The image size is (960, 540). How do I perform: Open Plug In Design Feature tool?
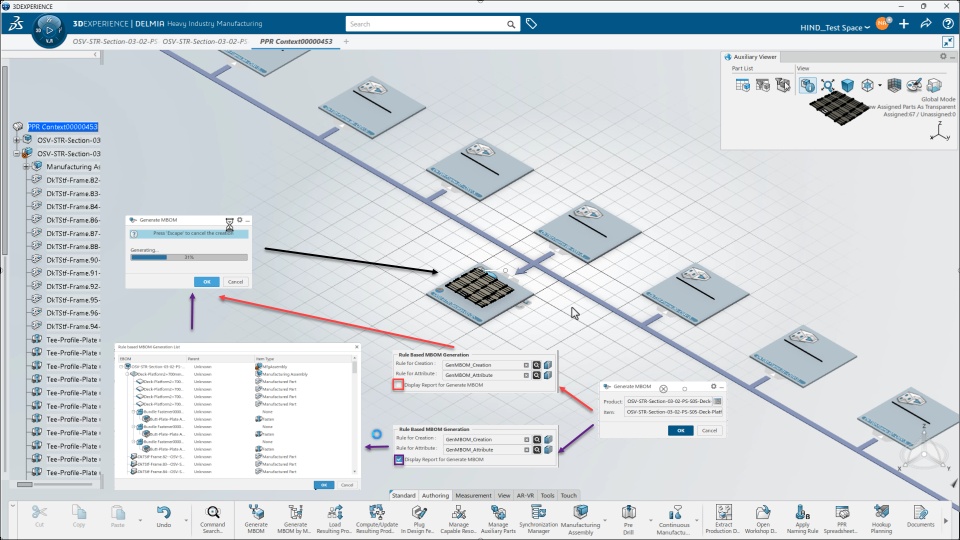[419, 518]
